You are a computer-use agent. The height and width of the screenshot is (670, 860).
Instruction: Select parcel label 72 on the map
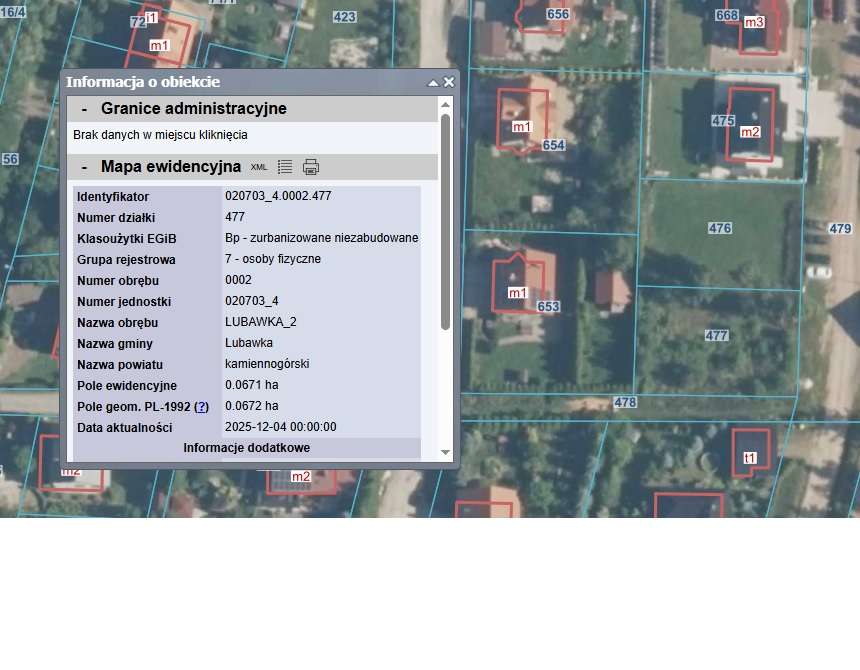coord(138,22)
